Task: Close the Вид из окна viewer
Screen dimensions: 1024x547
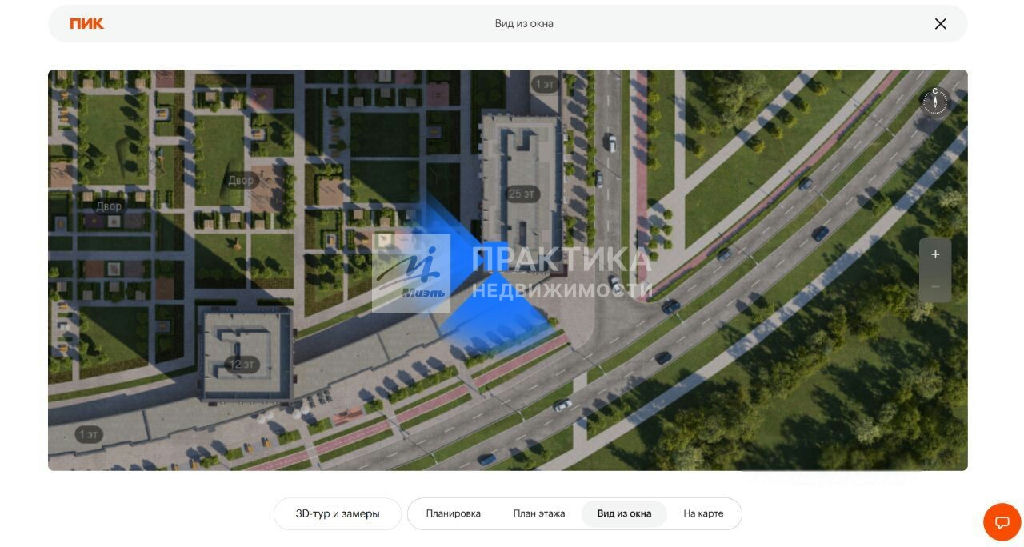Action: click(x=940, y=24)
